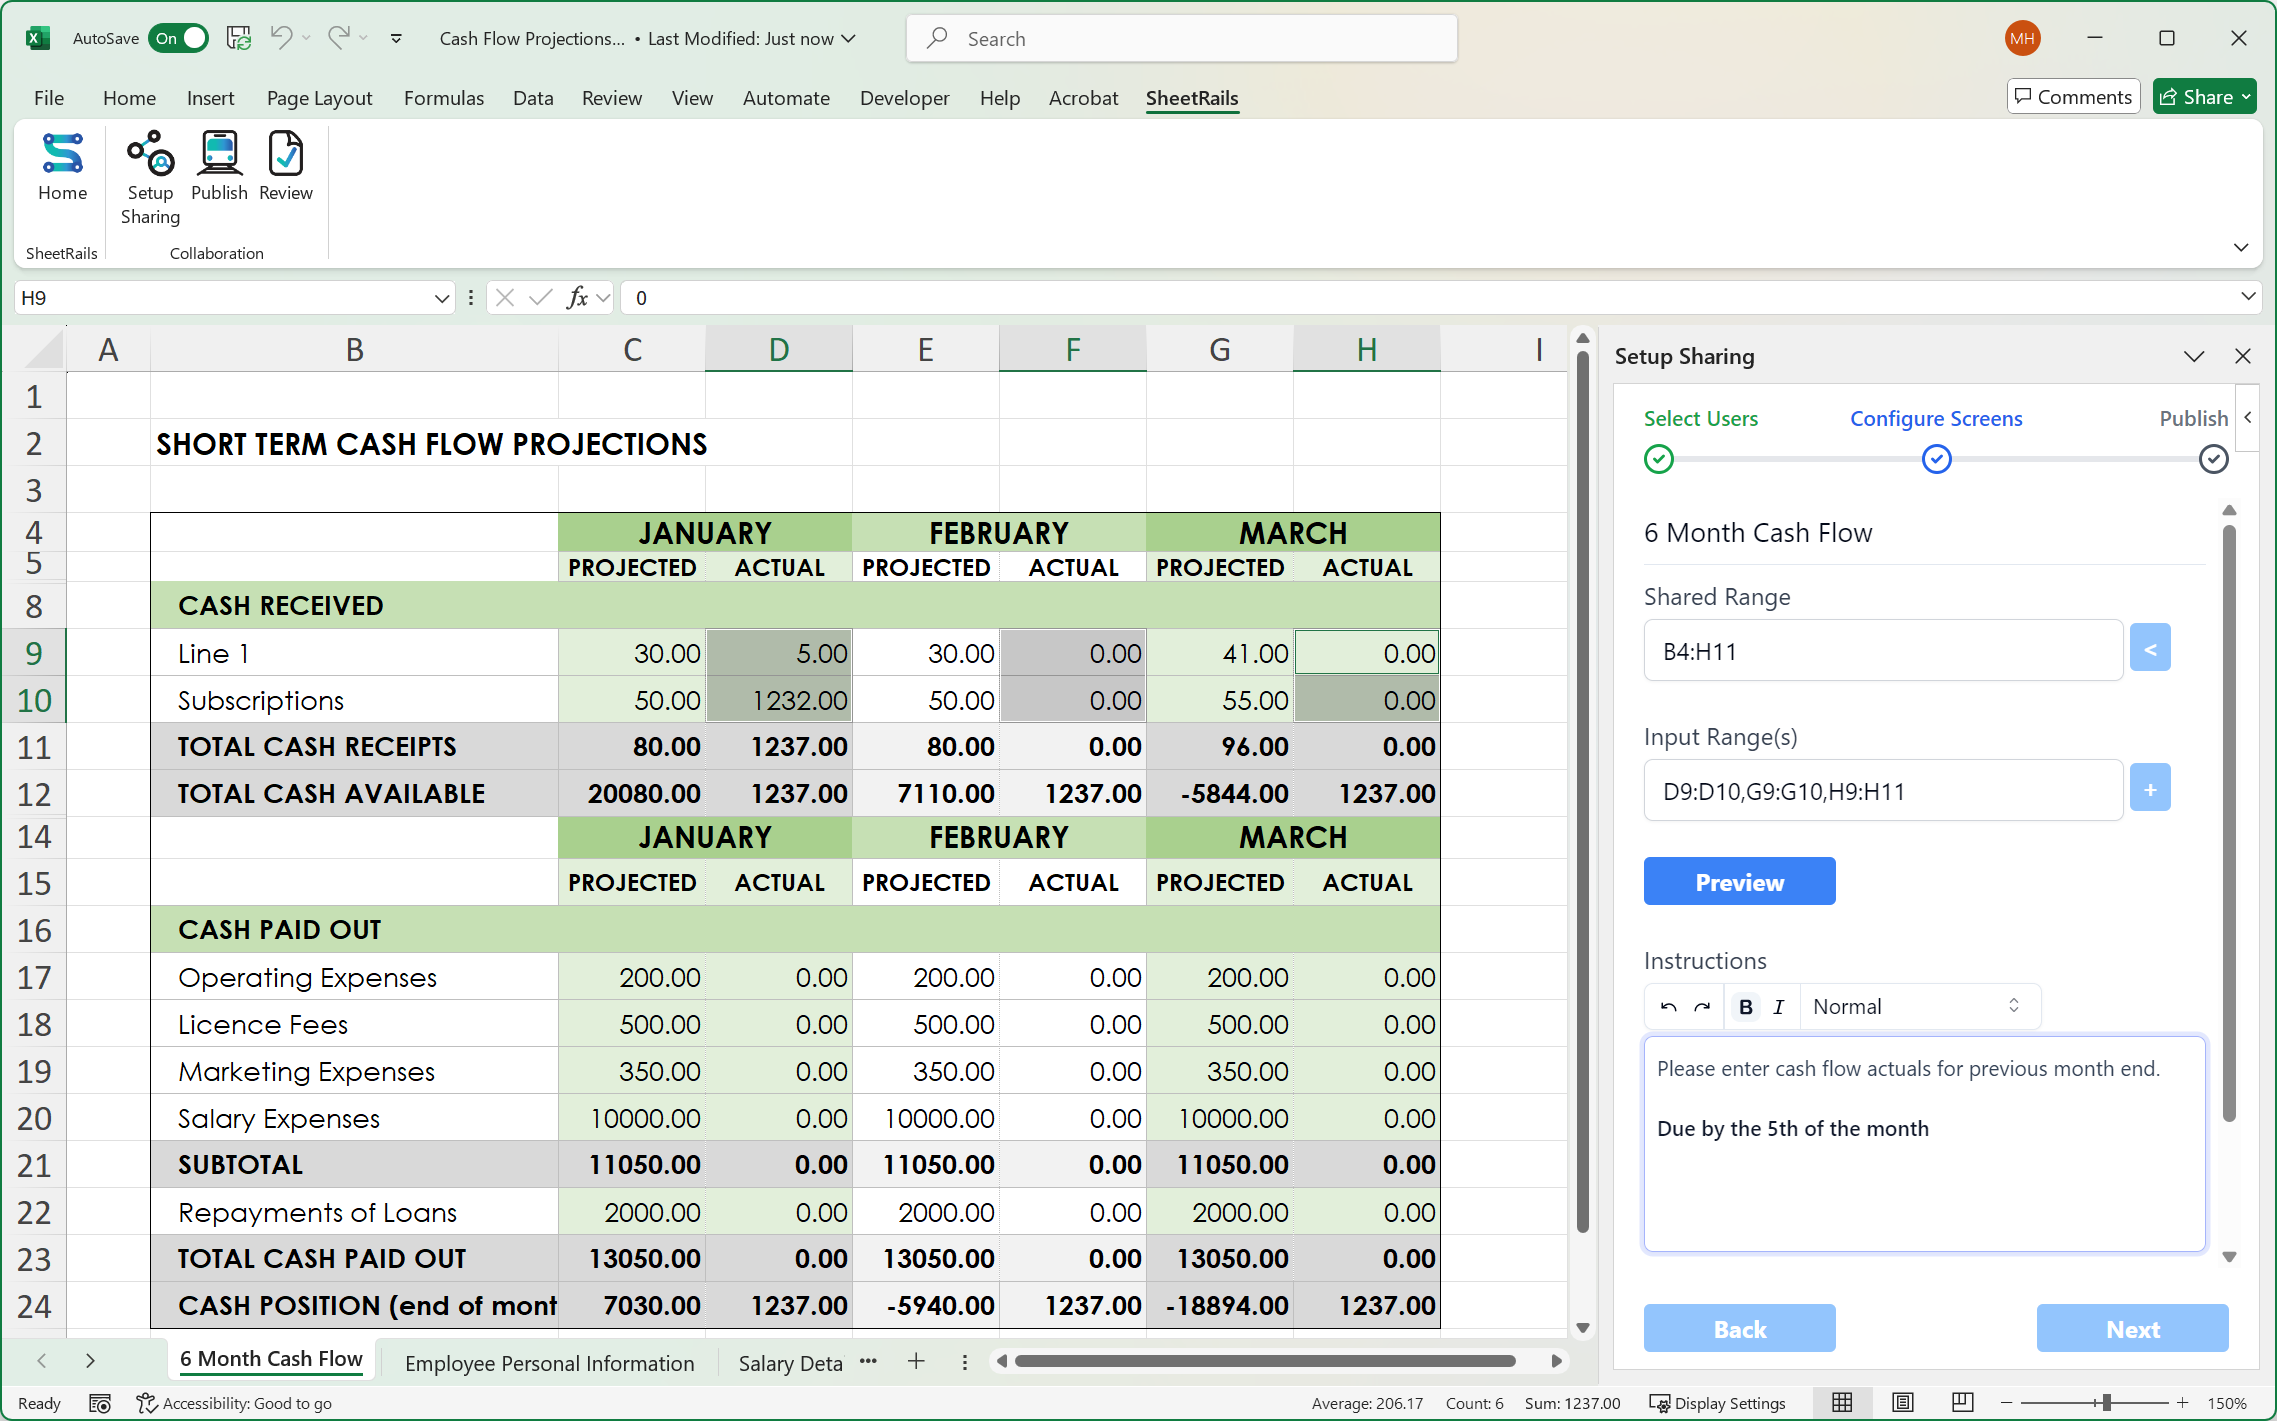Click the Next button in panel

click(2132, 1329)
